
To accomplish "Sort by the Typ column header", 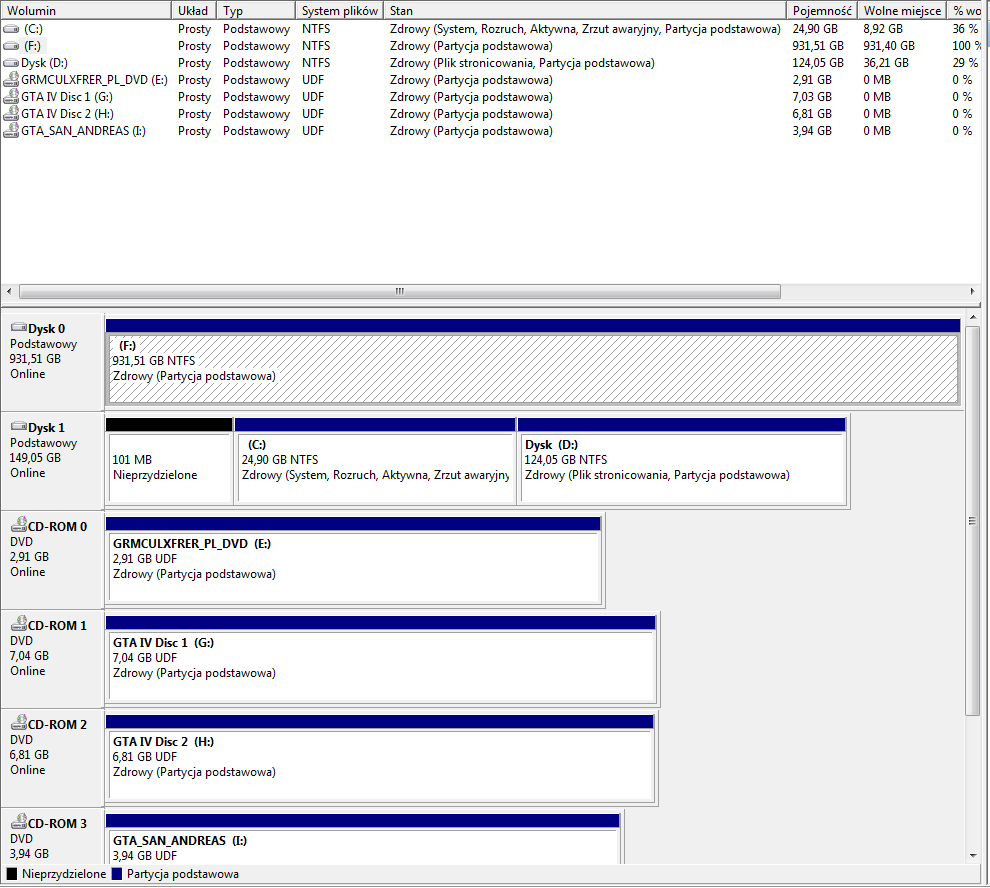I will (256, 11).
